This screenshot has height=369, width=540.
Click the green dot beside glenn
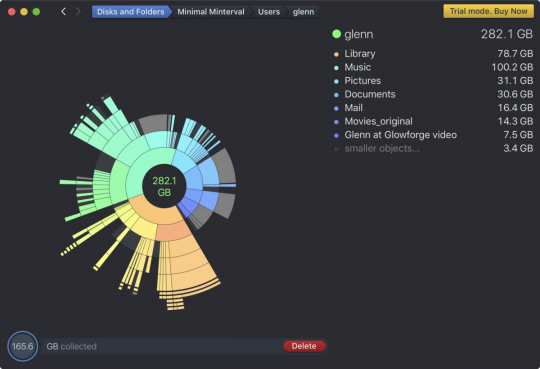click(x=336, y=34)
